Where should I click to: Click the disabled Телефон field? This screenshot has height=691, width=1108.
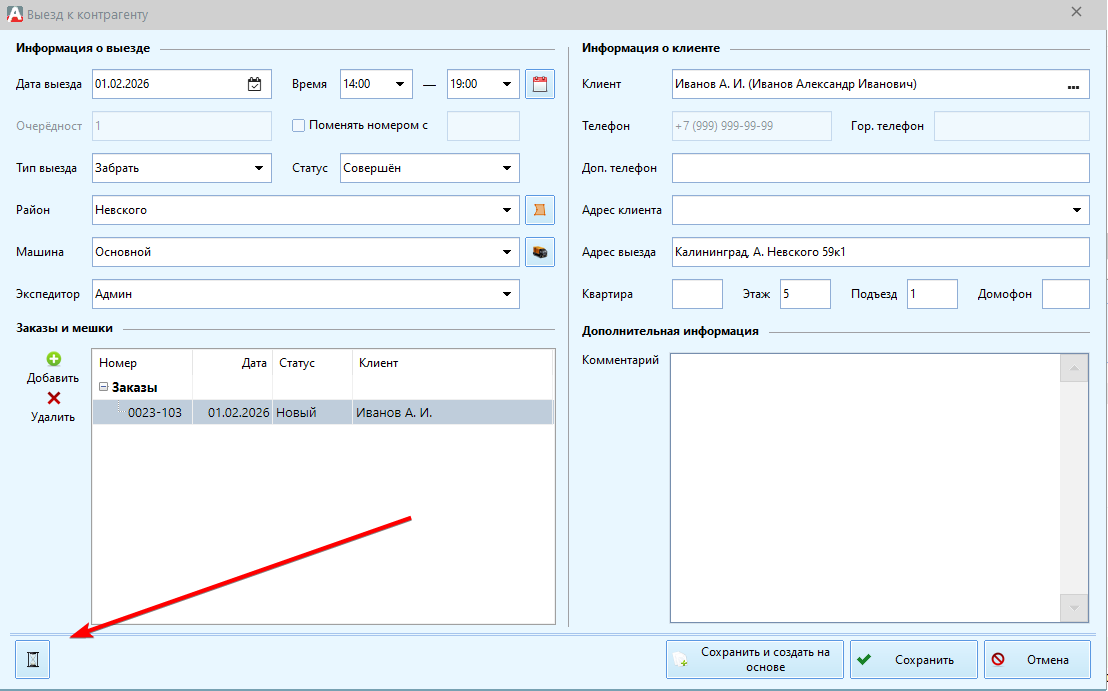coord(752,126)
